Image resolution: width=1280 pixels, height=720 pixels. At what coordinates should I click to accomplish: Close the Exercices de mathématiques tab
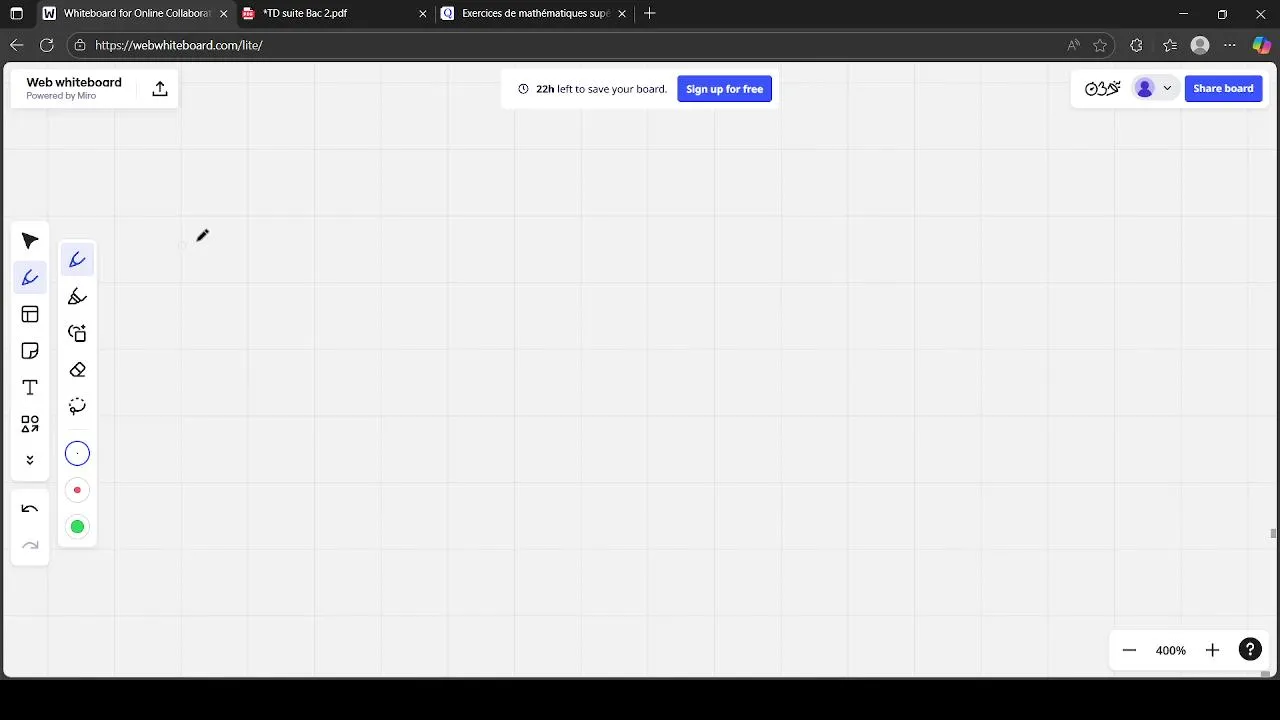[622, 14]
